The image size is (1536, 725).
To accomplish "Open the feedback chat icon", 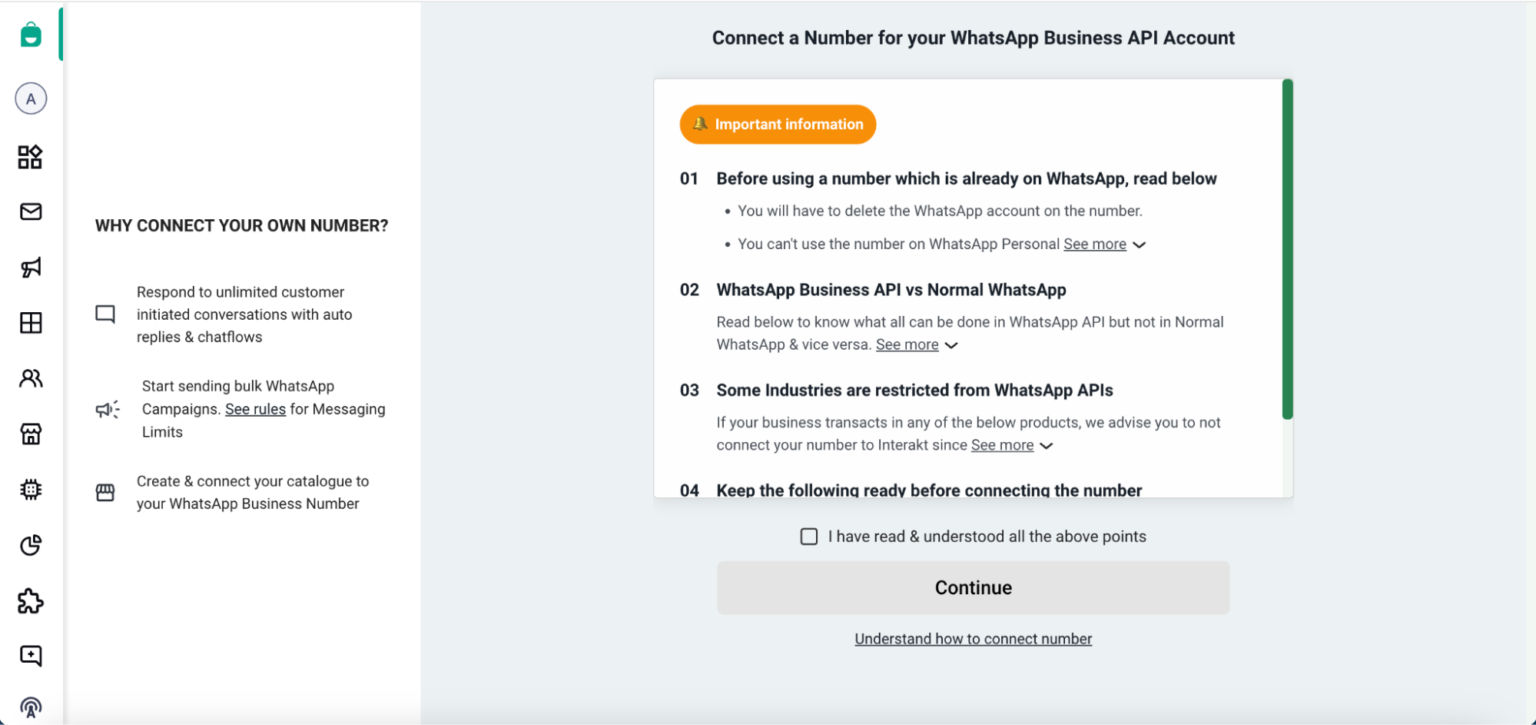I will click(30, 655).
